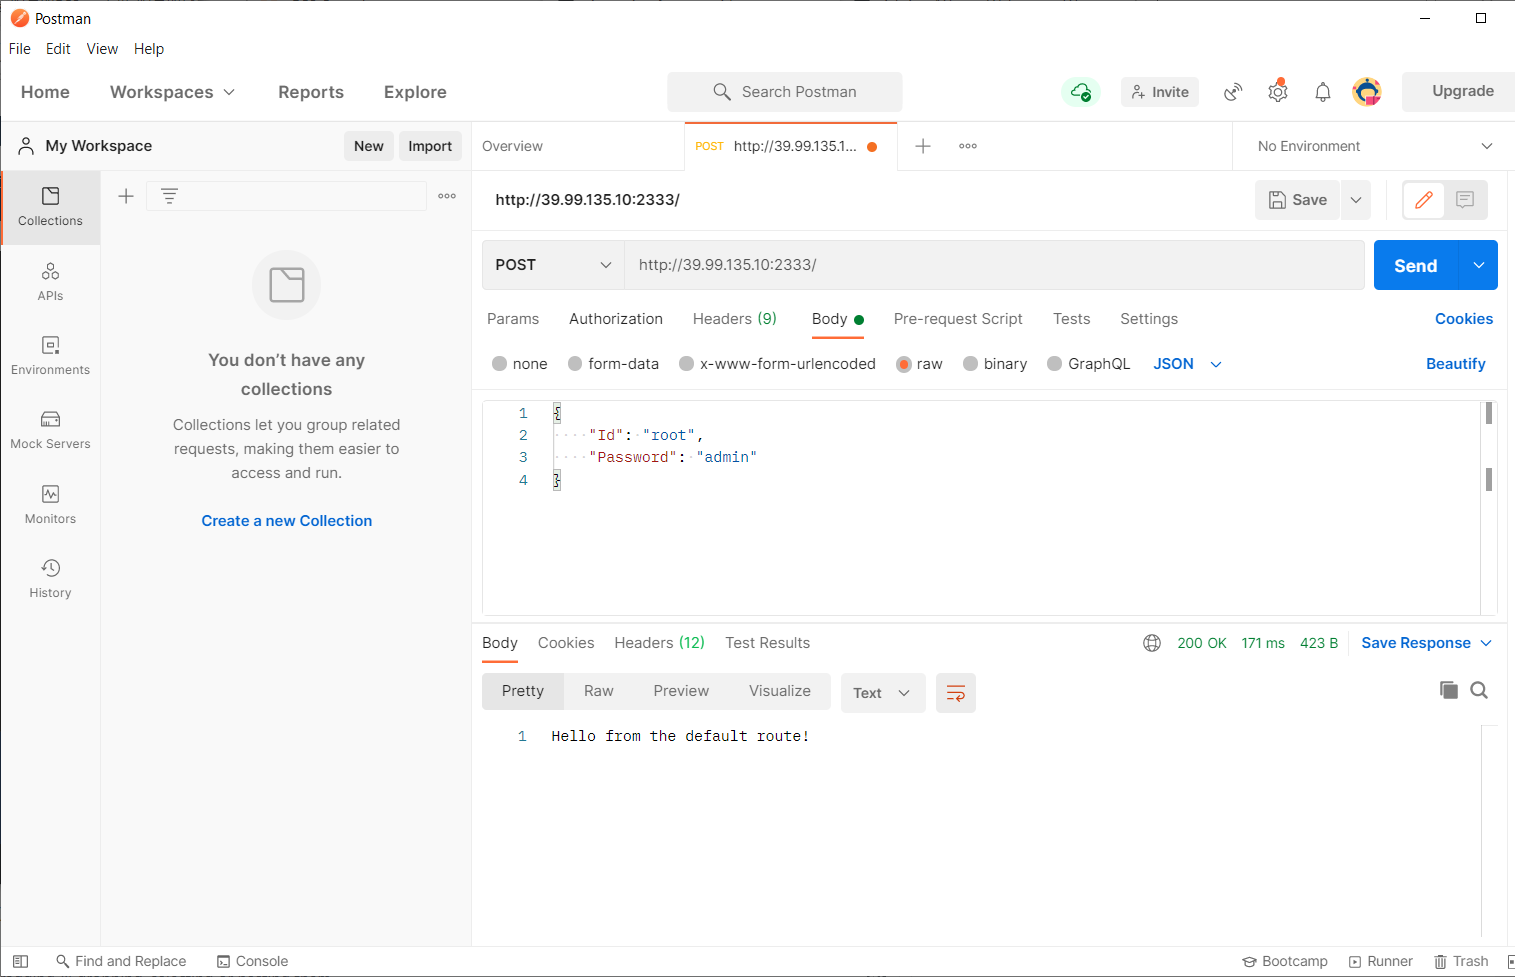Screen dimensions: 1515x977
Task: Open the response Headers (12) tab
Action: (660, 643)
